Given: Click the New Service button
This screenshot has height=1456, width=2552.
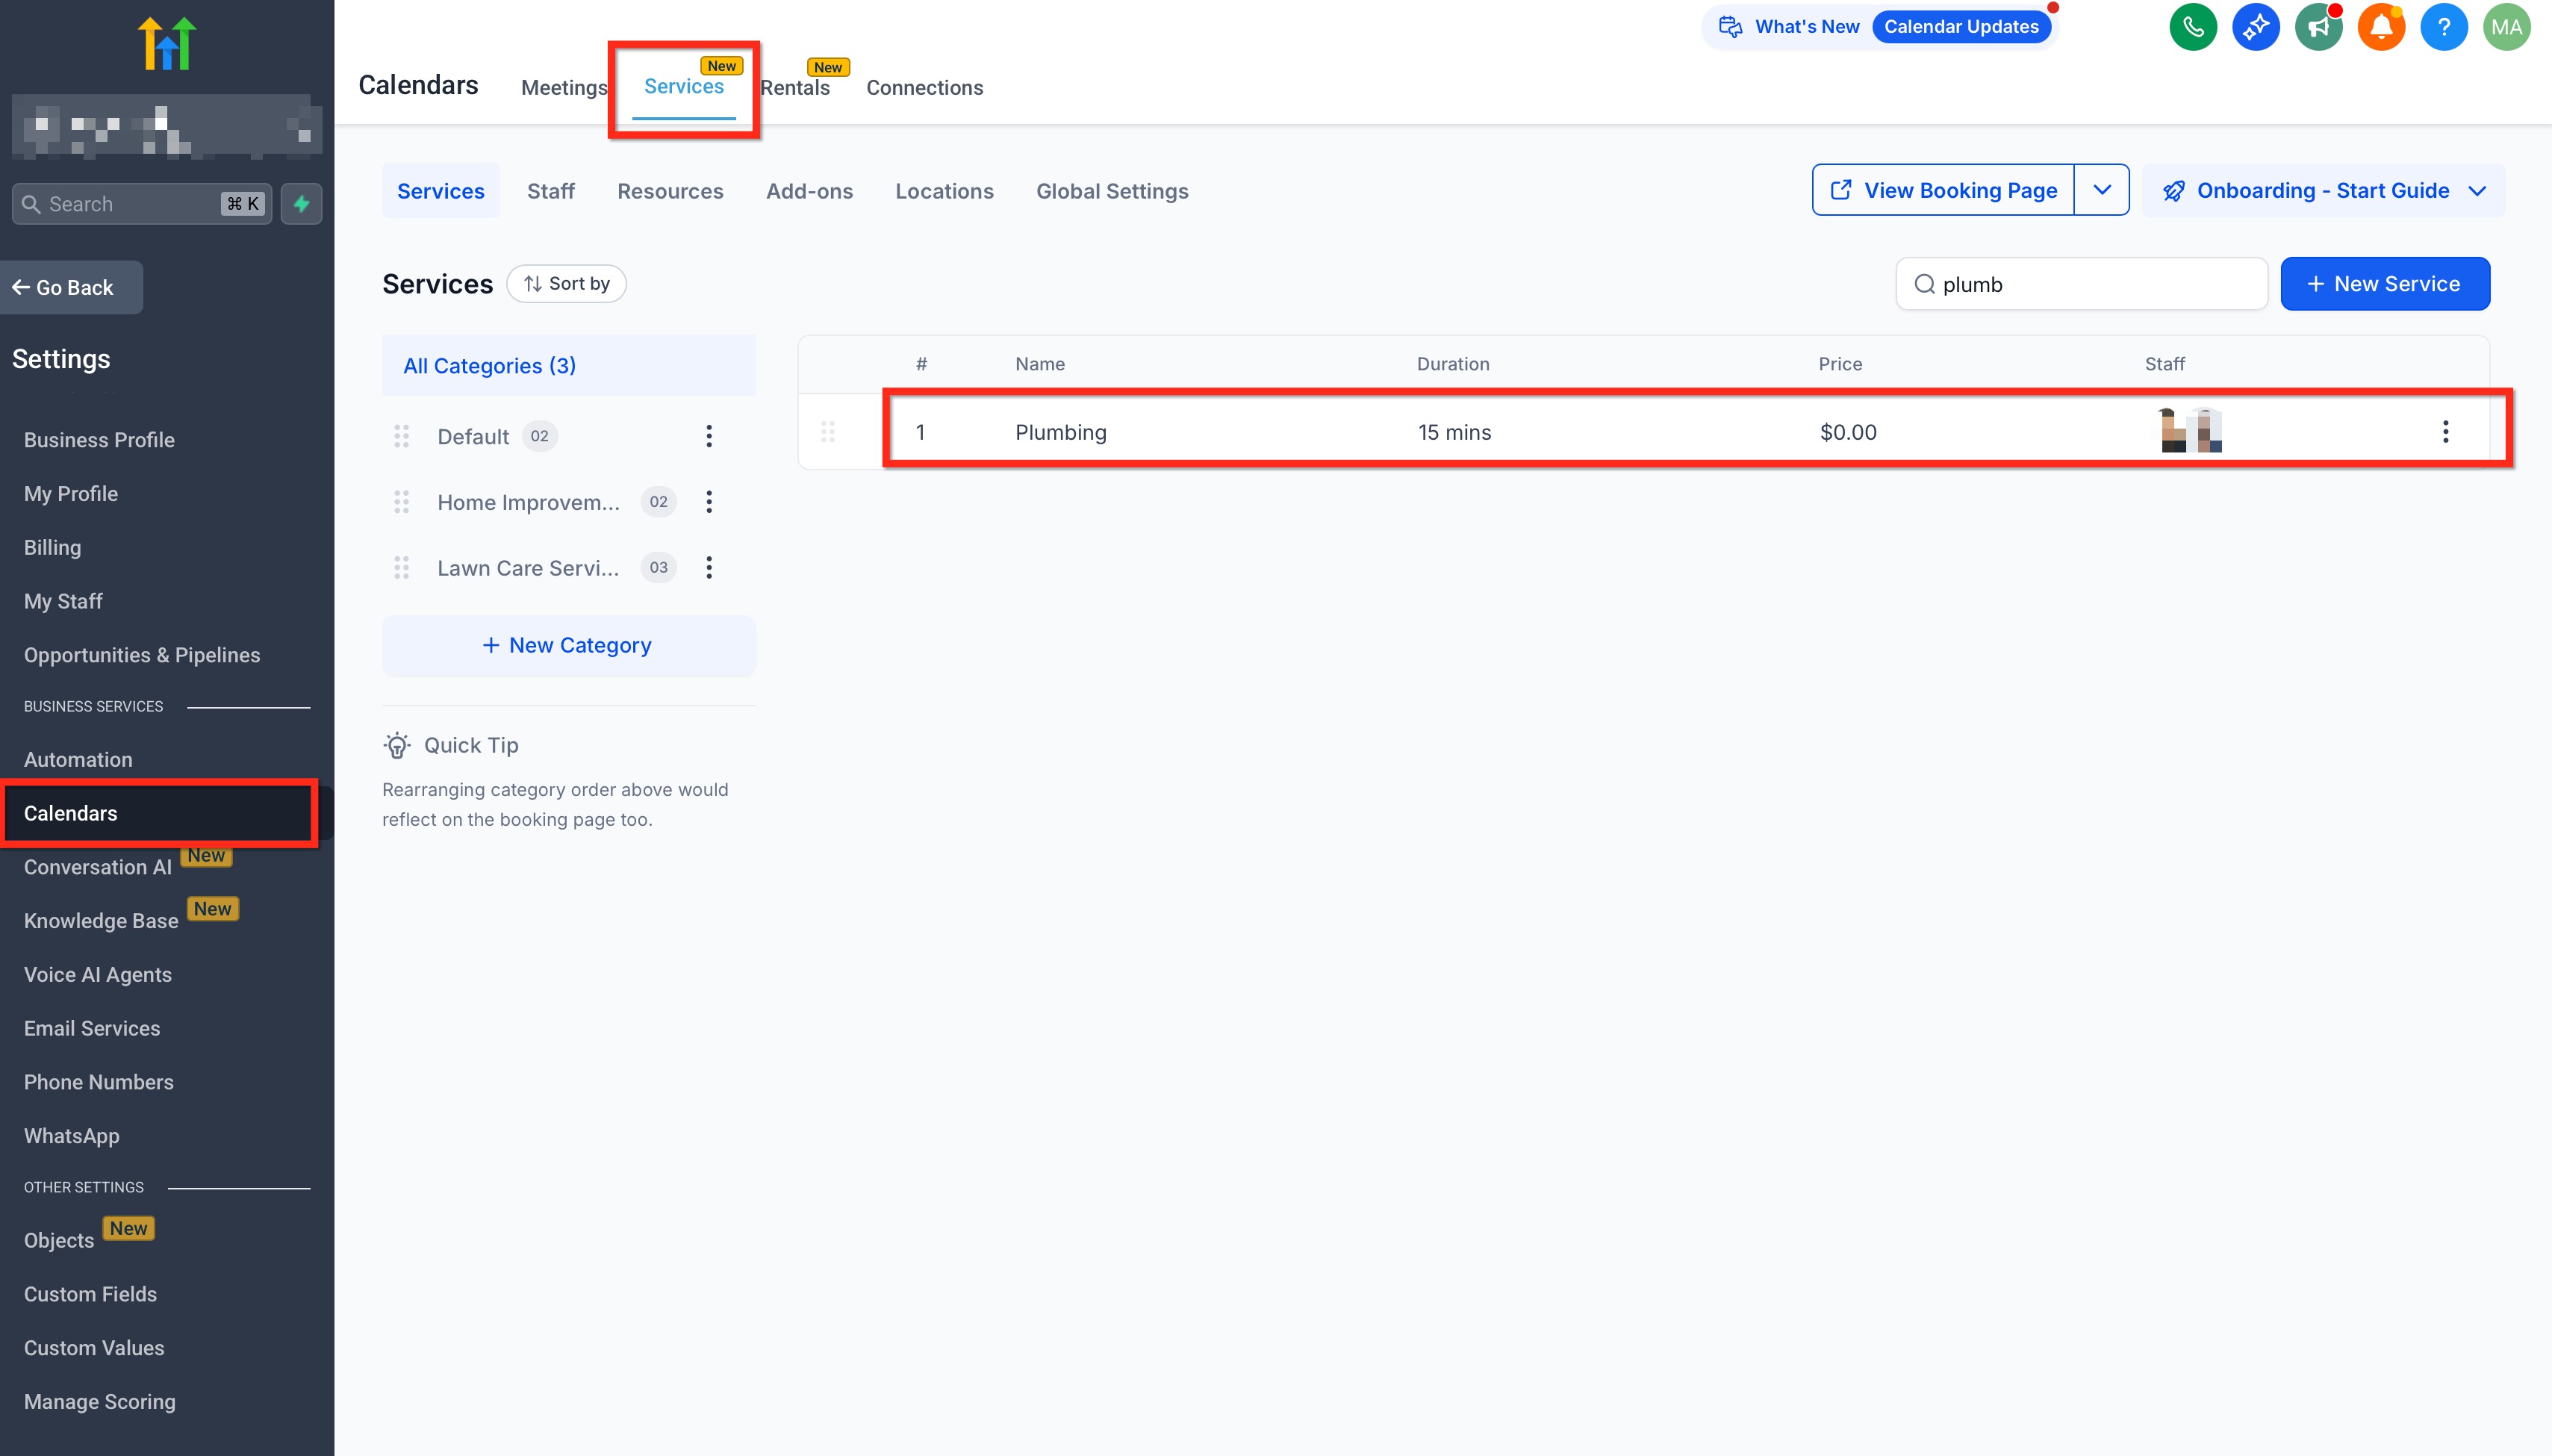Looking at the screenshot, I should (x=2384, y=284).
